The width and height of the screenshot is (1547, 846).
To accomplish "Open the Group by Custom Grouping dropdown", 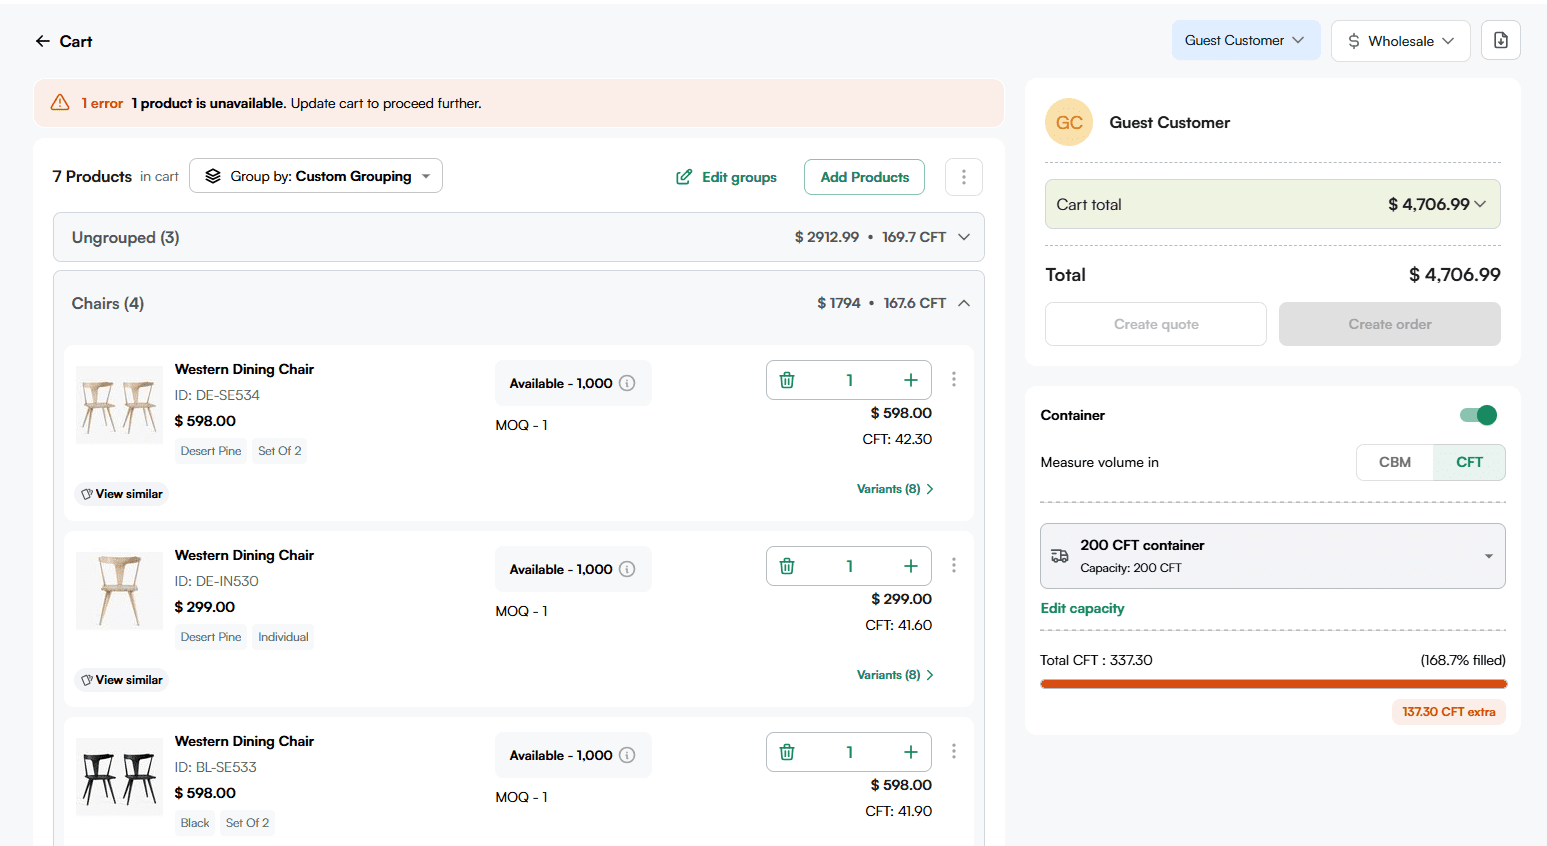I will [x=316, y=176].
